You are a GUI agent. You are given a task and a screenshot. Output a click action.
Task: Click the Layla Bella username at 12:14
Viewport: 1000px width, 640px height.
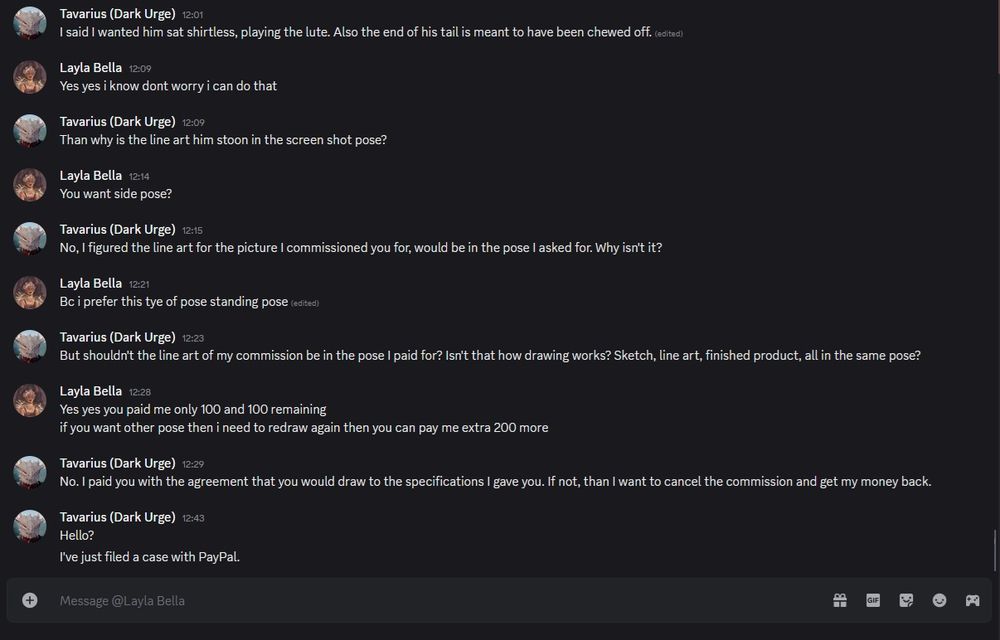click(x=90, y=175)
